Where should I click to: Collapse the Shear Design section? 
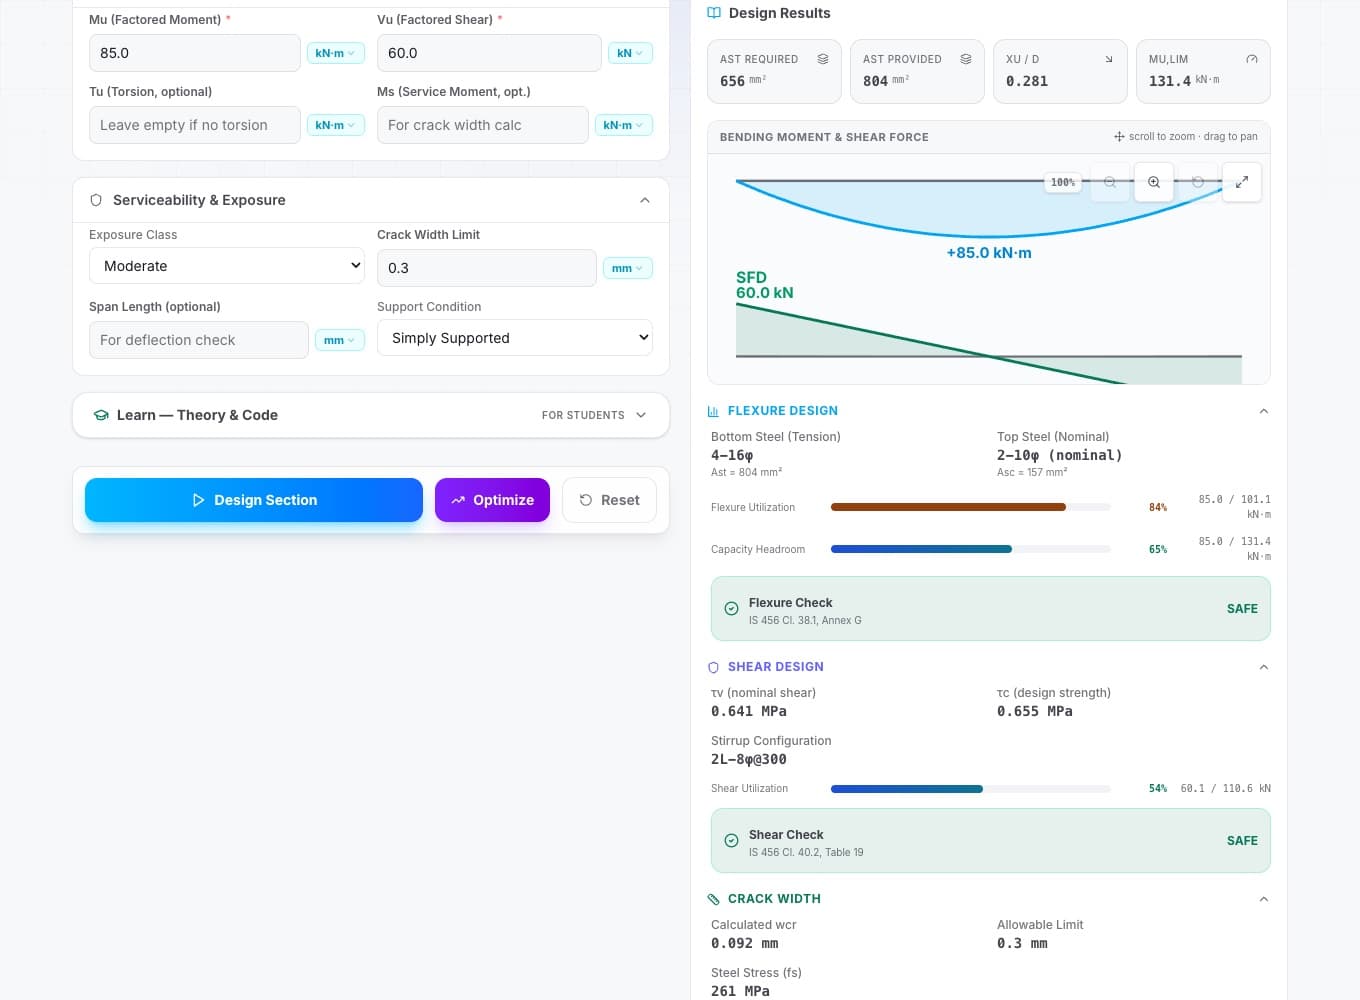1264,667
